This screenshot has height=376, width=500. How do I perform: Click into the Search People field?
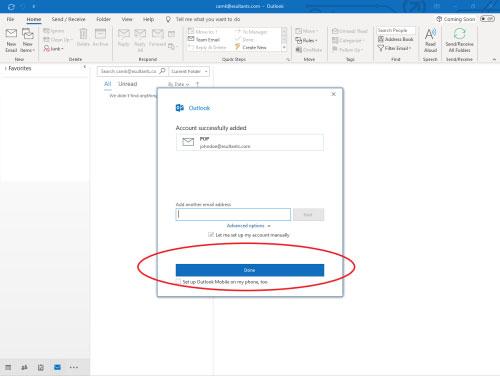click(x=396, y=30)
